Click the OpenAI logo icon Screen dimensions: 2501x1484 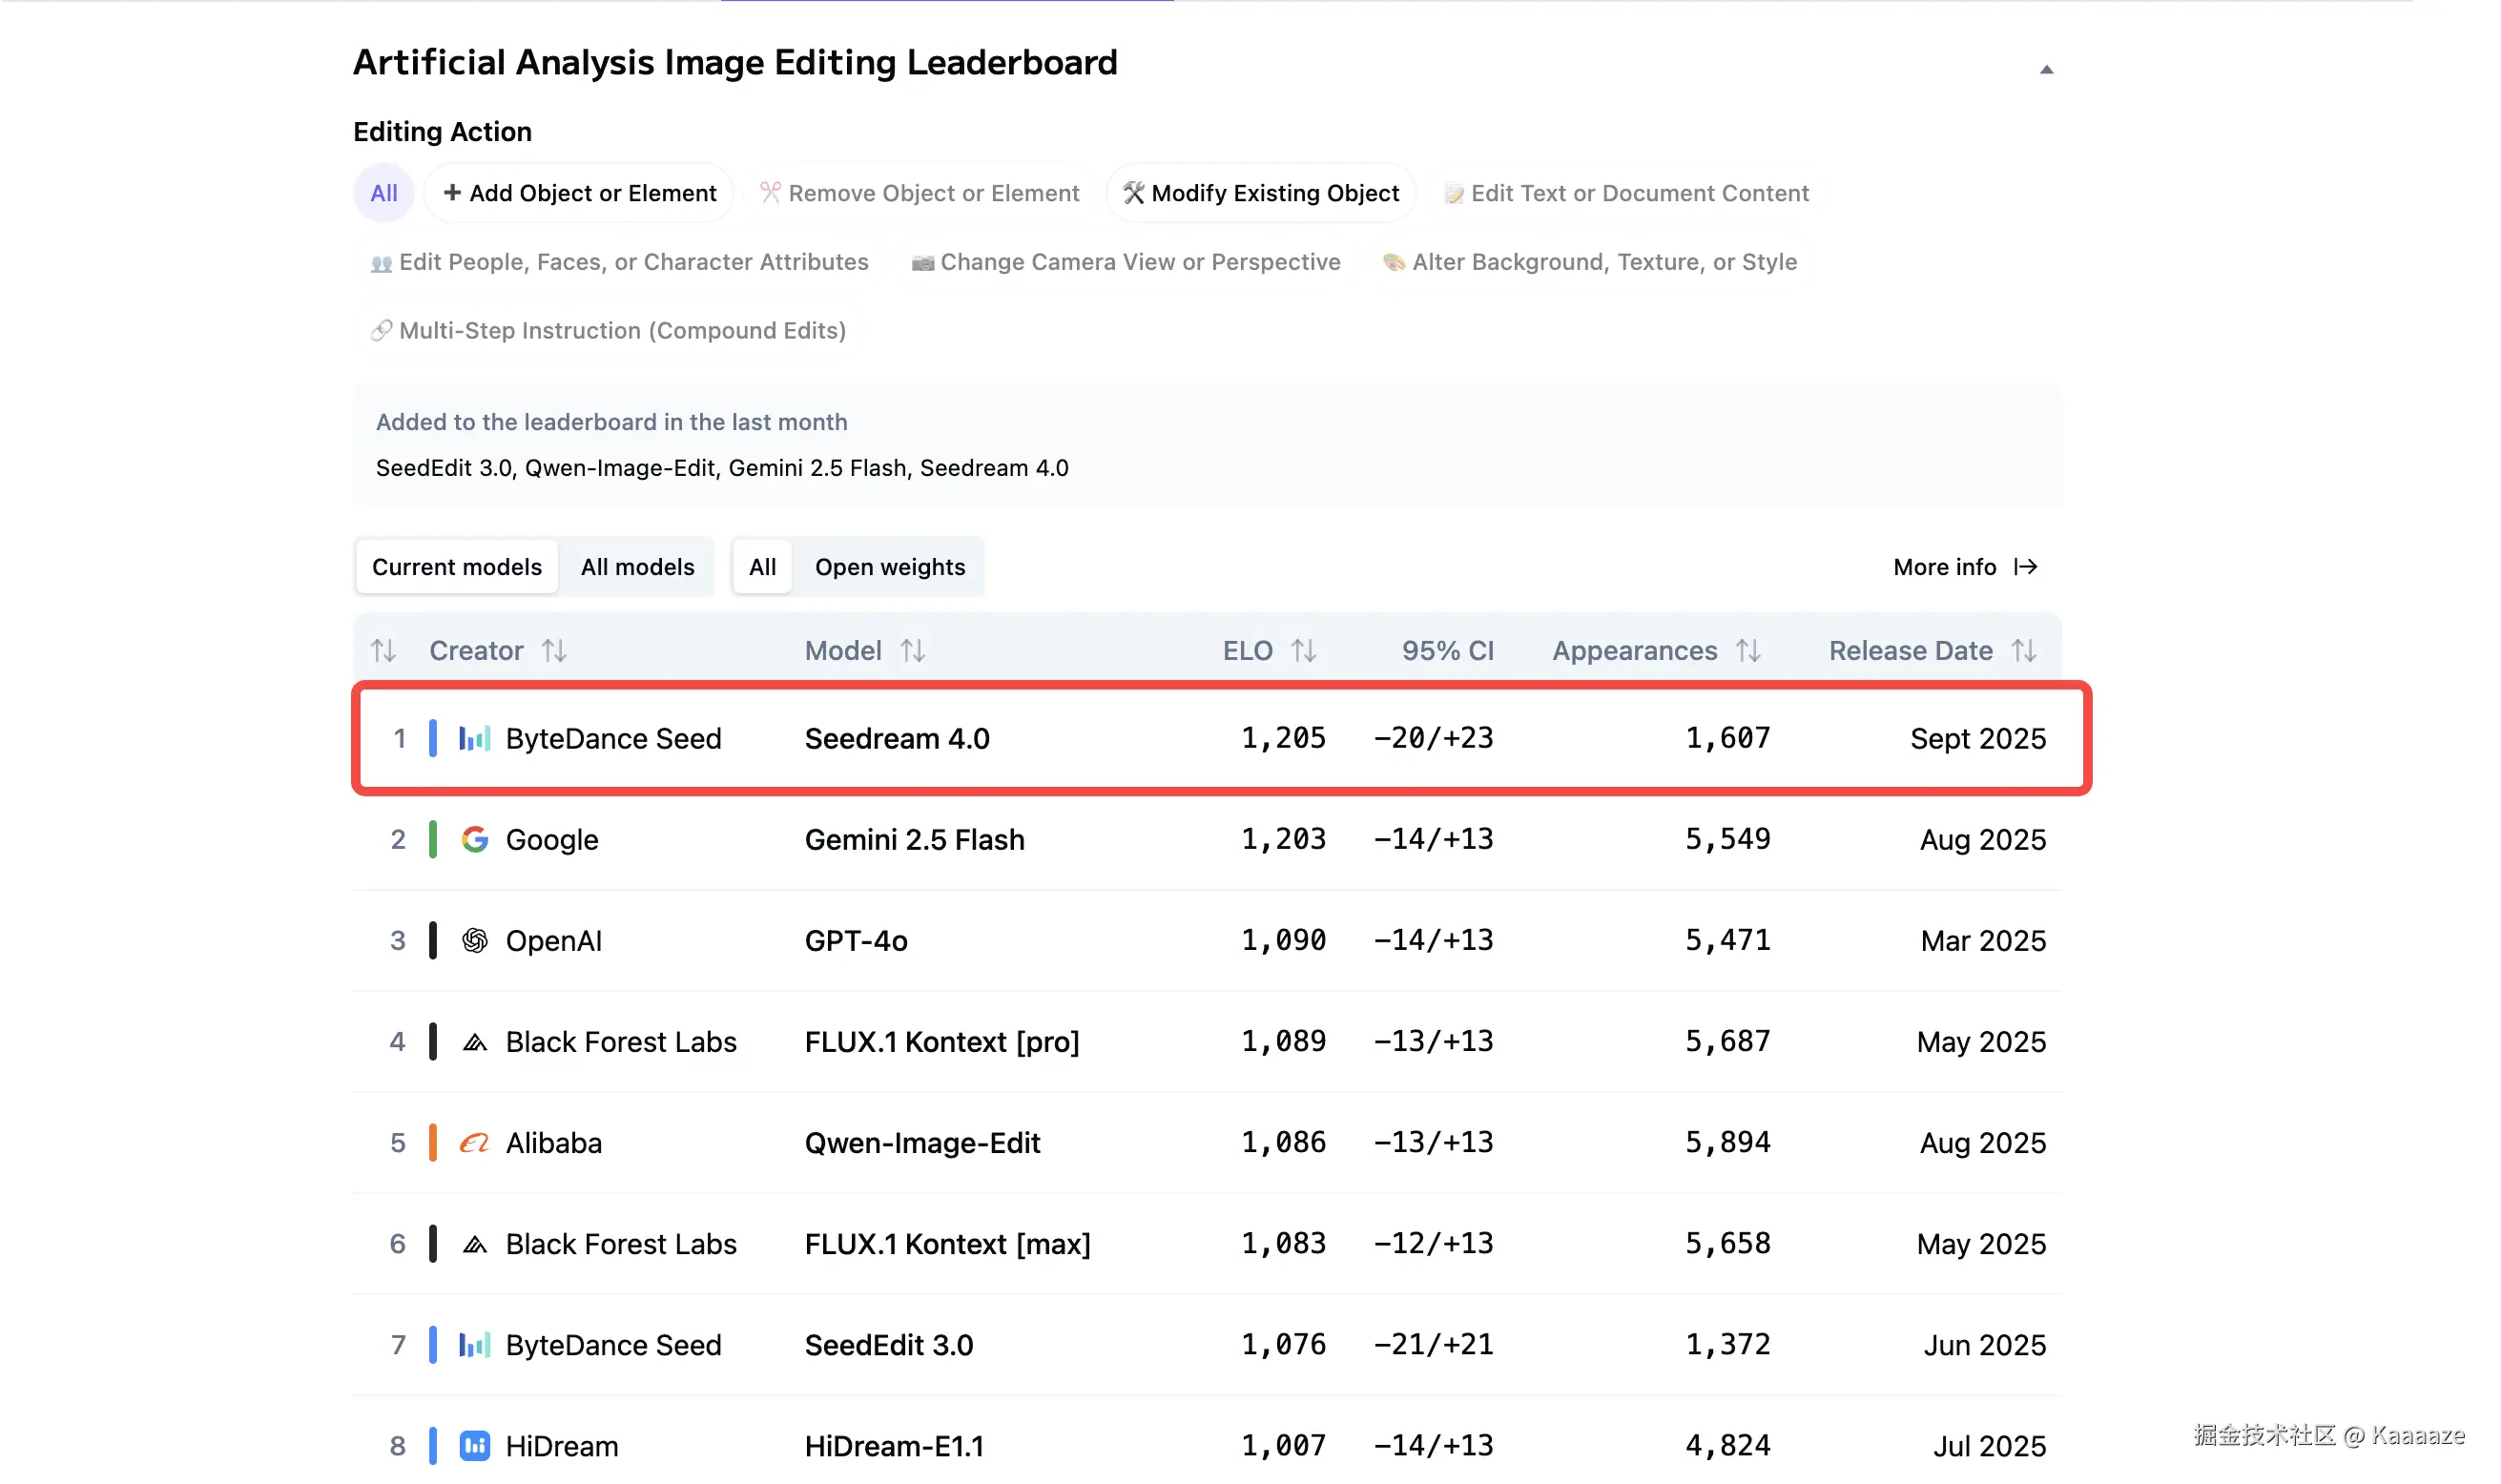(474, 940)
